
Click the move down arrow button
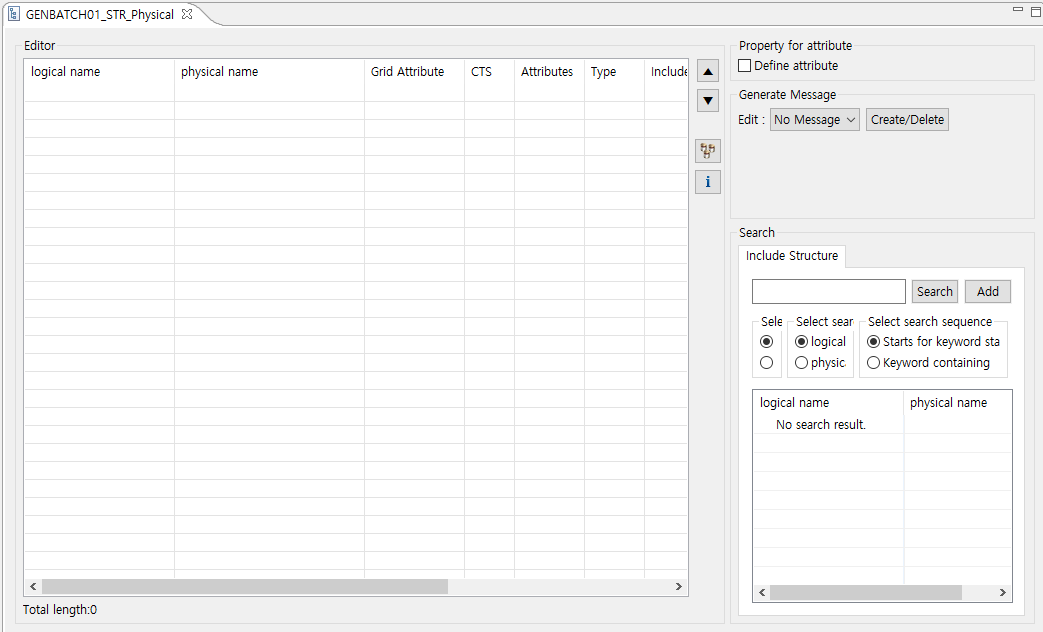pos(708,101)
